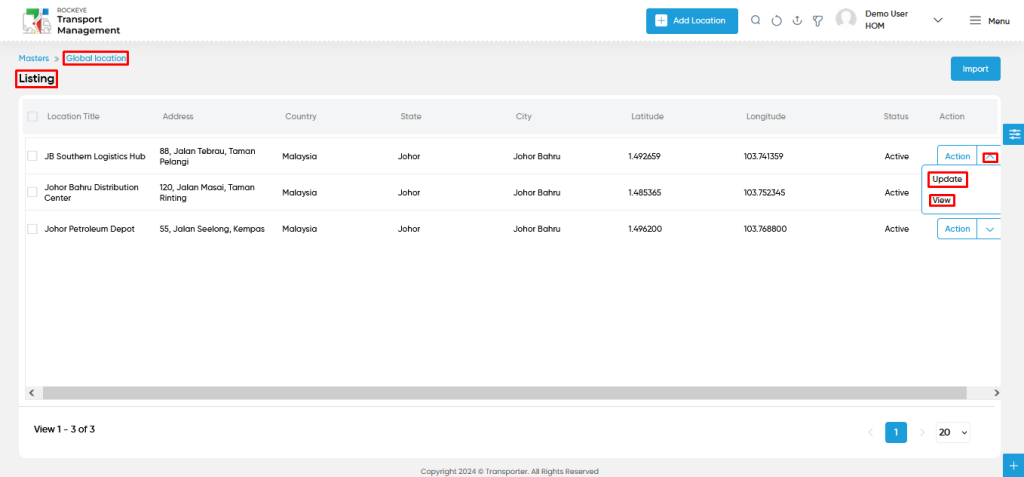Click the scroll-left arrow of table scrollbar
The image size is (1024, 477).
[x=31, y=393]
